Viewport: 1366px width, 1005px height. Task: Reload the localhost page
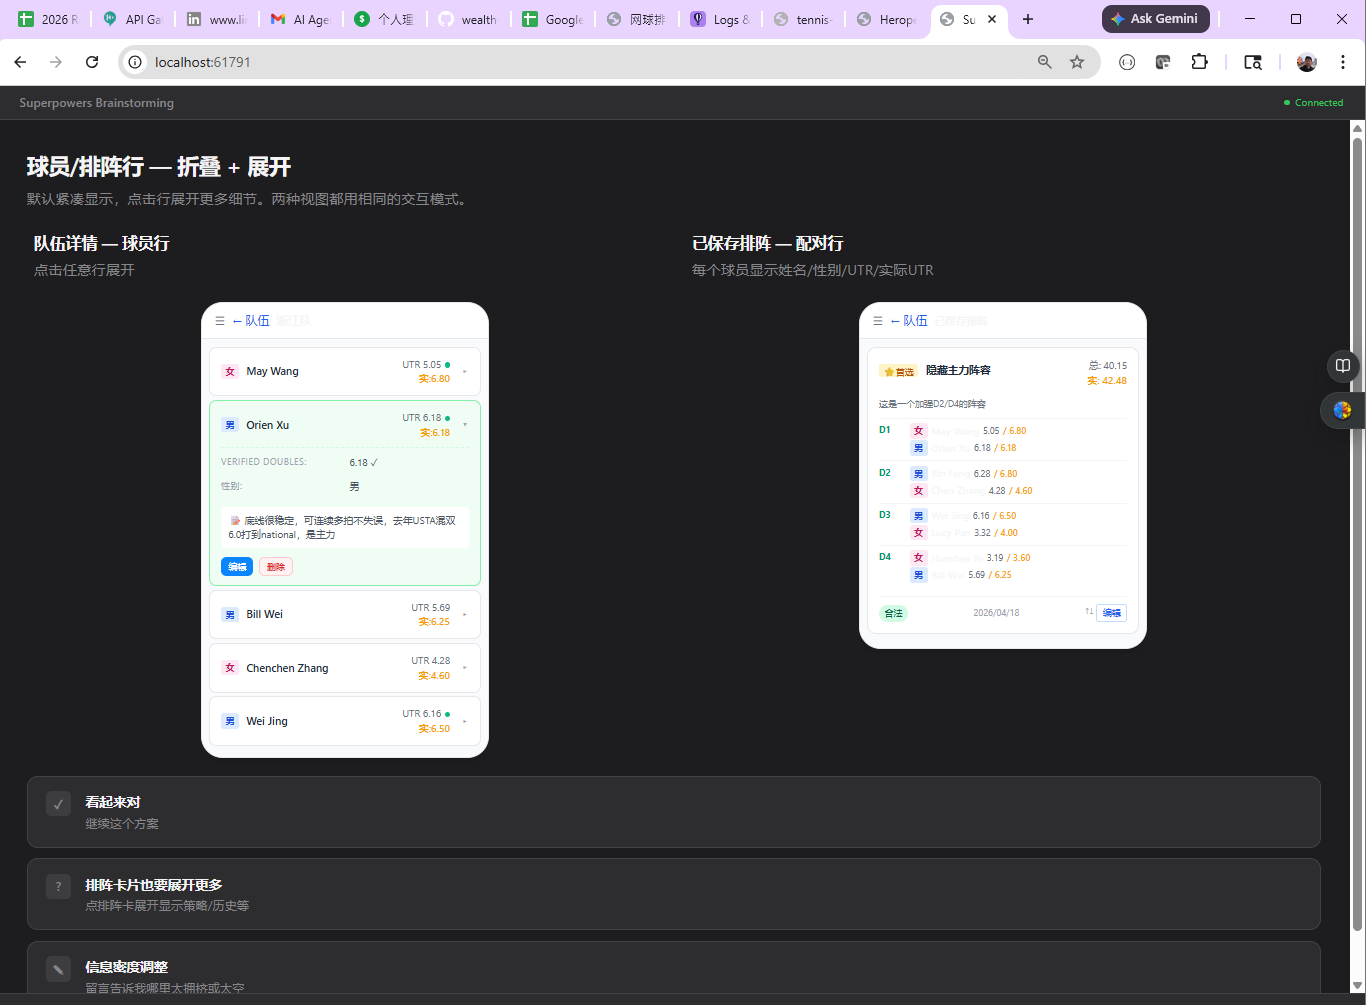pos(92,62)
